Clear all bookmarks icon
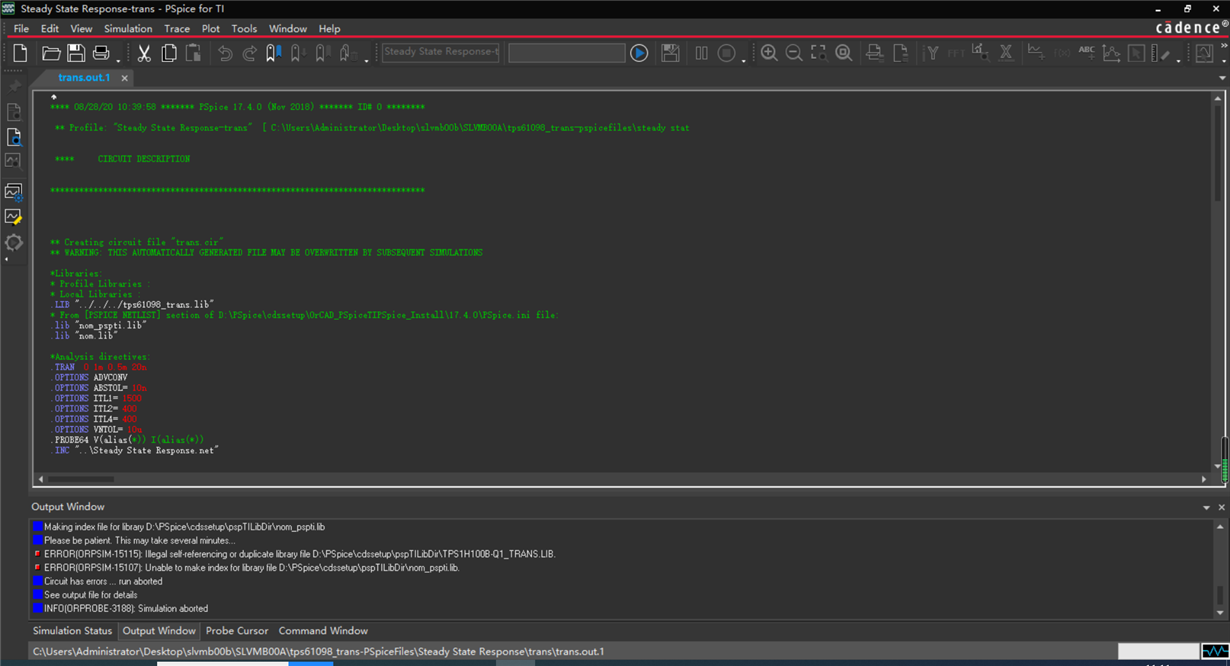Viewport: 1230px width, 666px height. pos(347,53)
